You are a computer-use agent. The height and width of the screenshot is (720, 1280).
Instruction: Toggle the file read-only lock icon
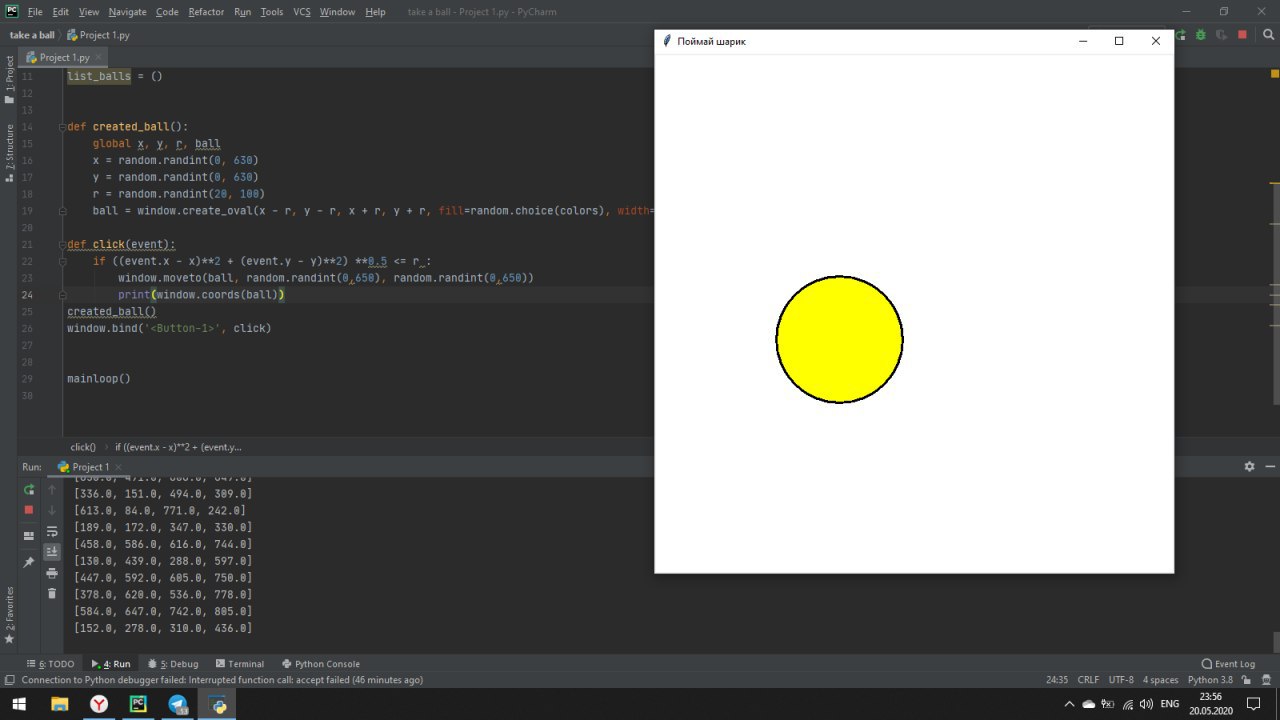tap(1245, 680)
